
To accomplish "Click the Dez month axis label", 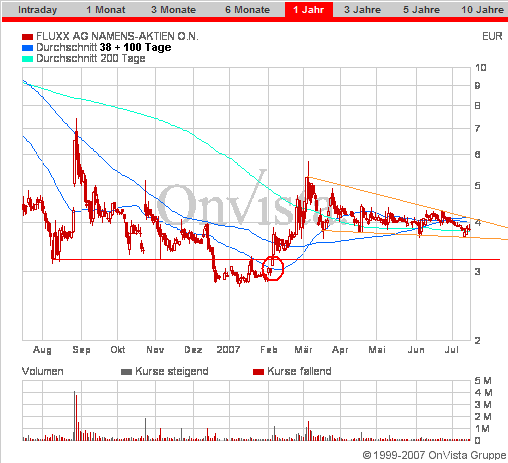I will 193,349.
